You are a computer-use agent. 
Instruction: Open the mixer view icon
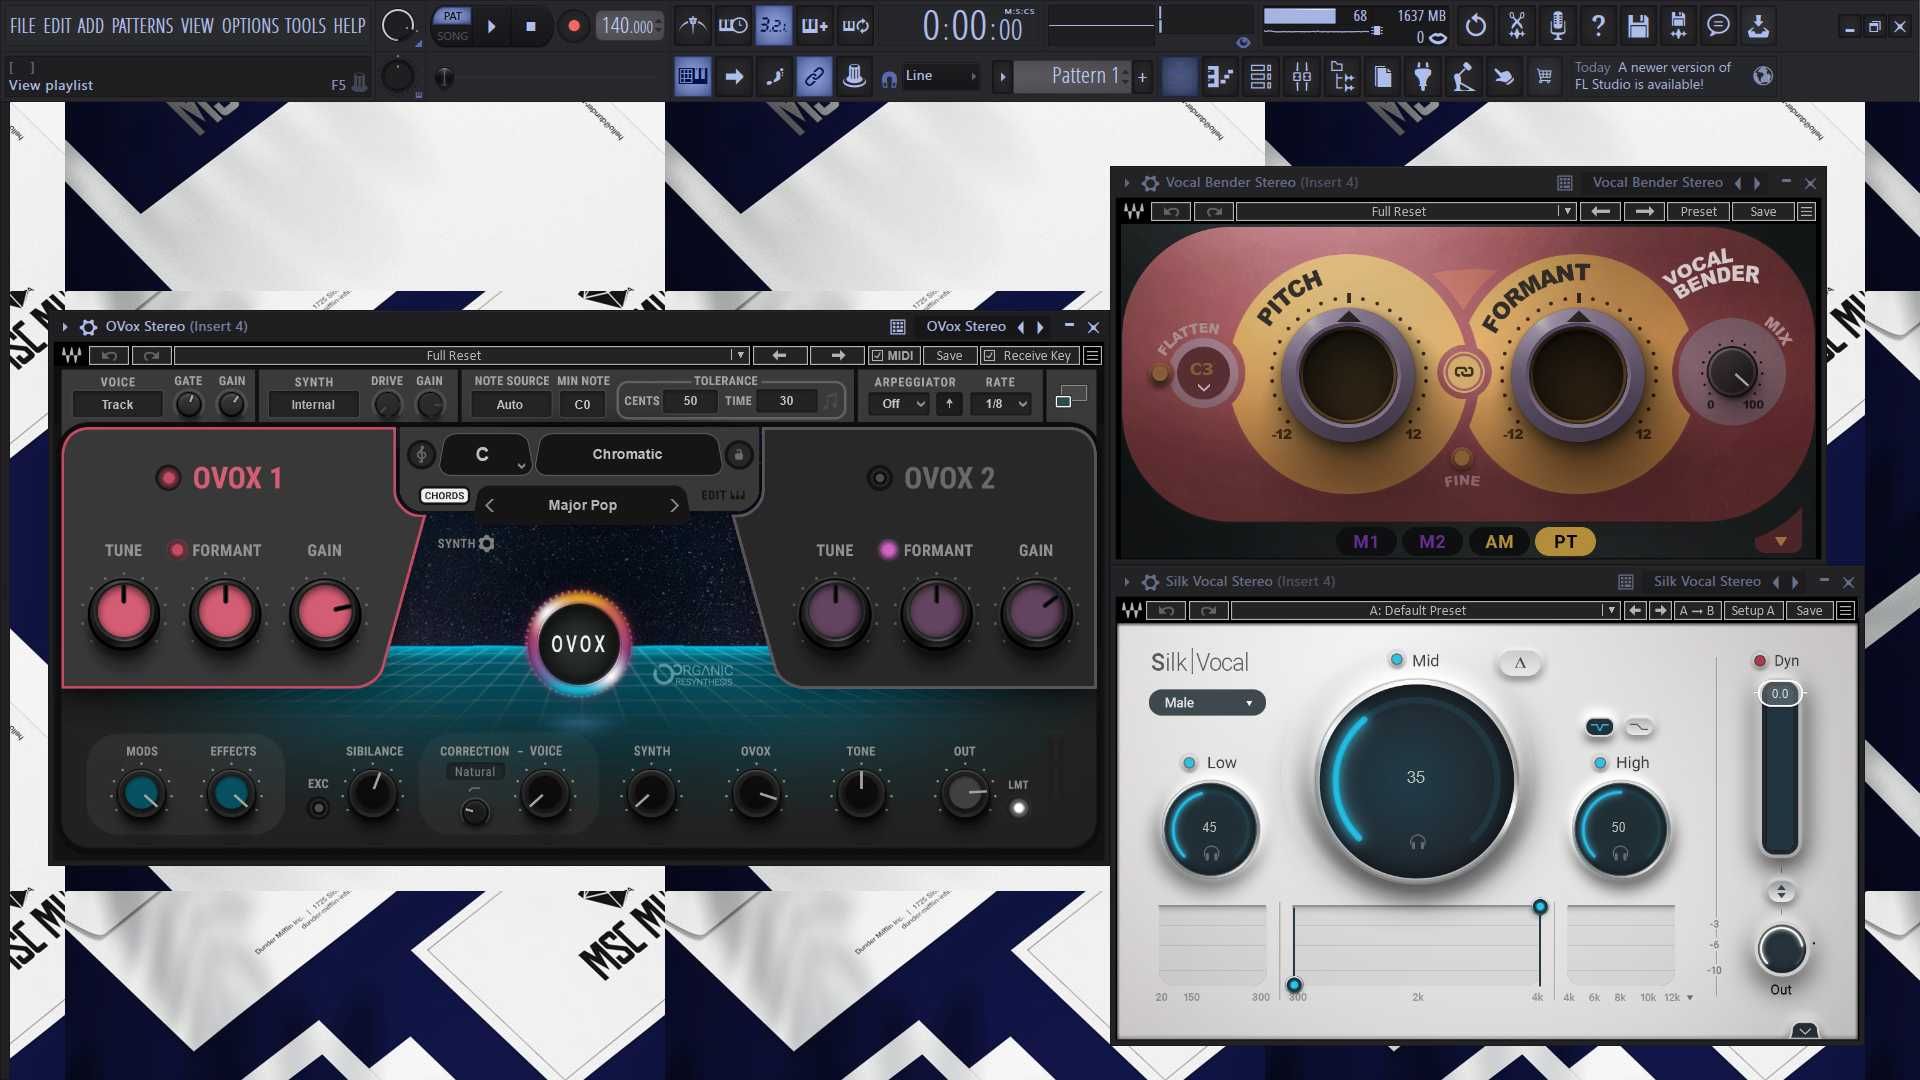(x=1302, y=76)
